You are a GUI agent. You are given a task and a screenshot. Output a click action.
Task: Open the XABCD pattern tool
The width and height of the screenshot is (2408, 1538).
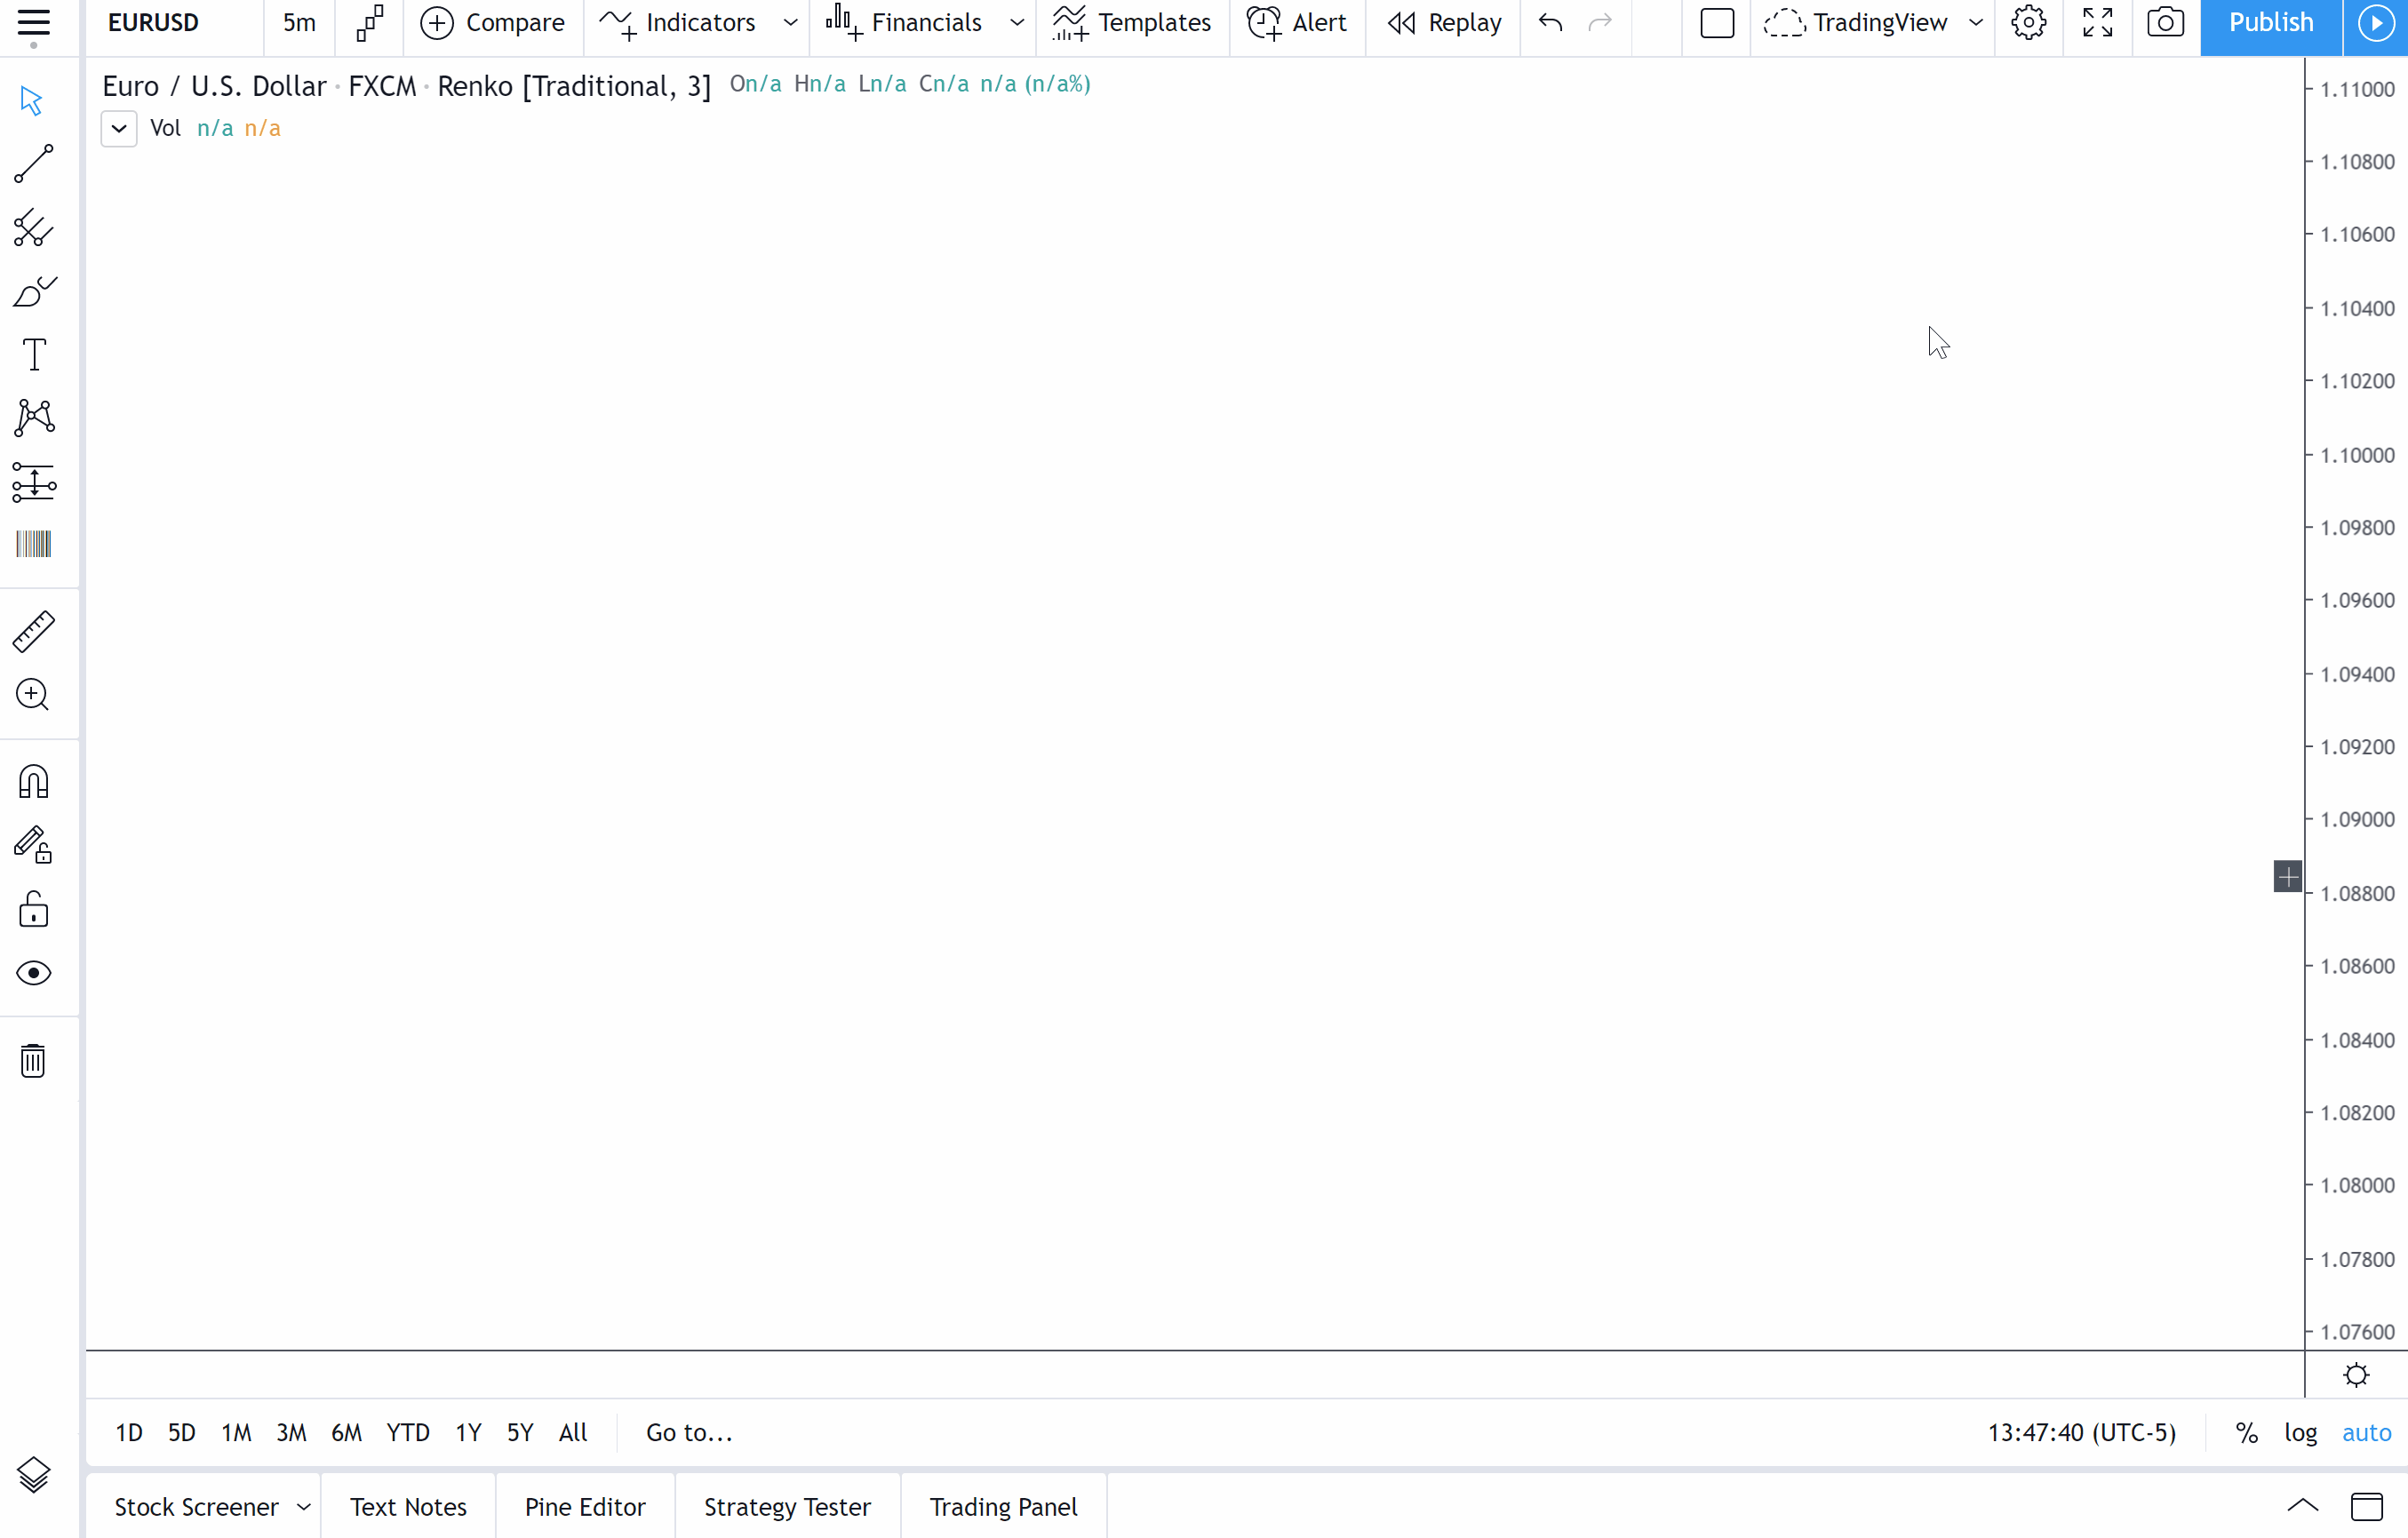pos(33,418)
